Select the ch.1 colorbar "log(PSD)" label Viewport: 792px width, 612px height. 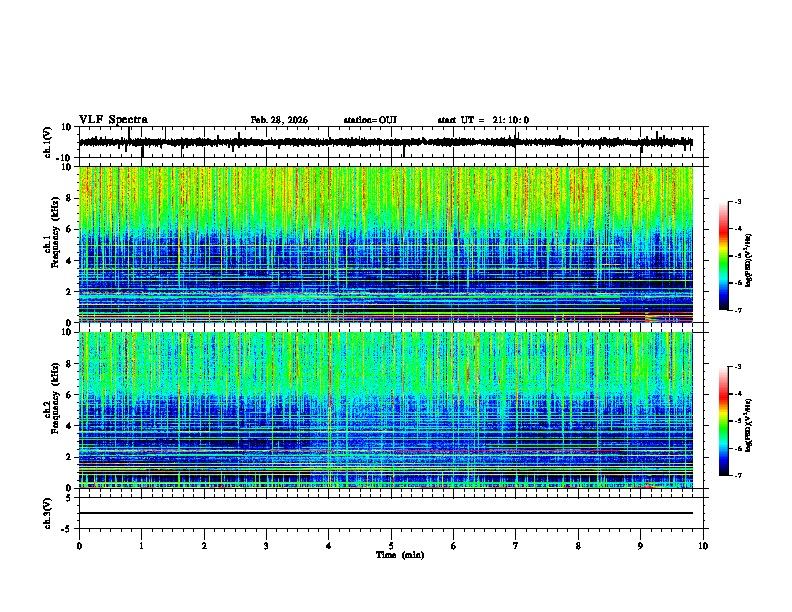coord(748,260)
